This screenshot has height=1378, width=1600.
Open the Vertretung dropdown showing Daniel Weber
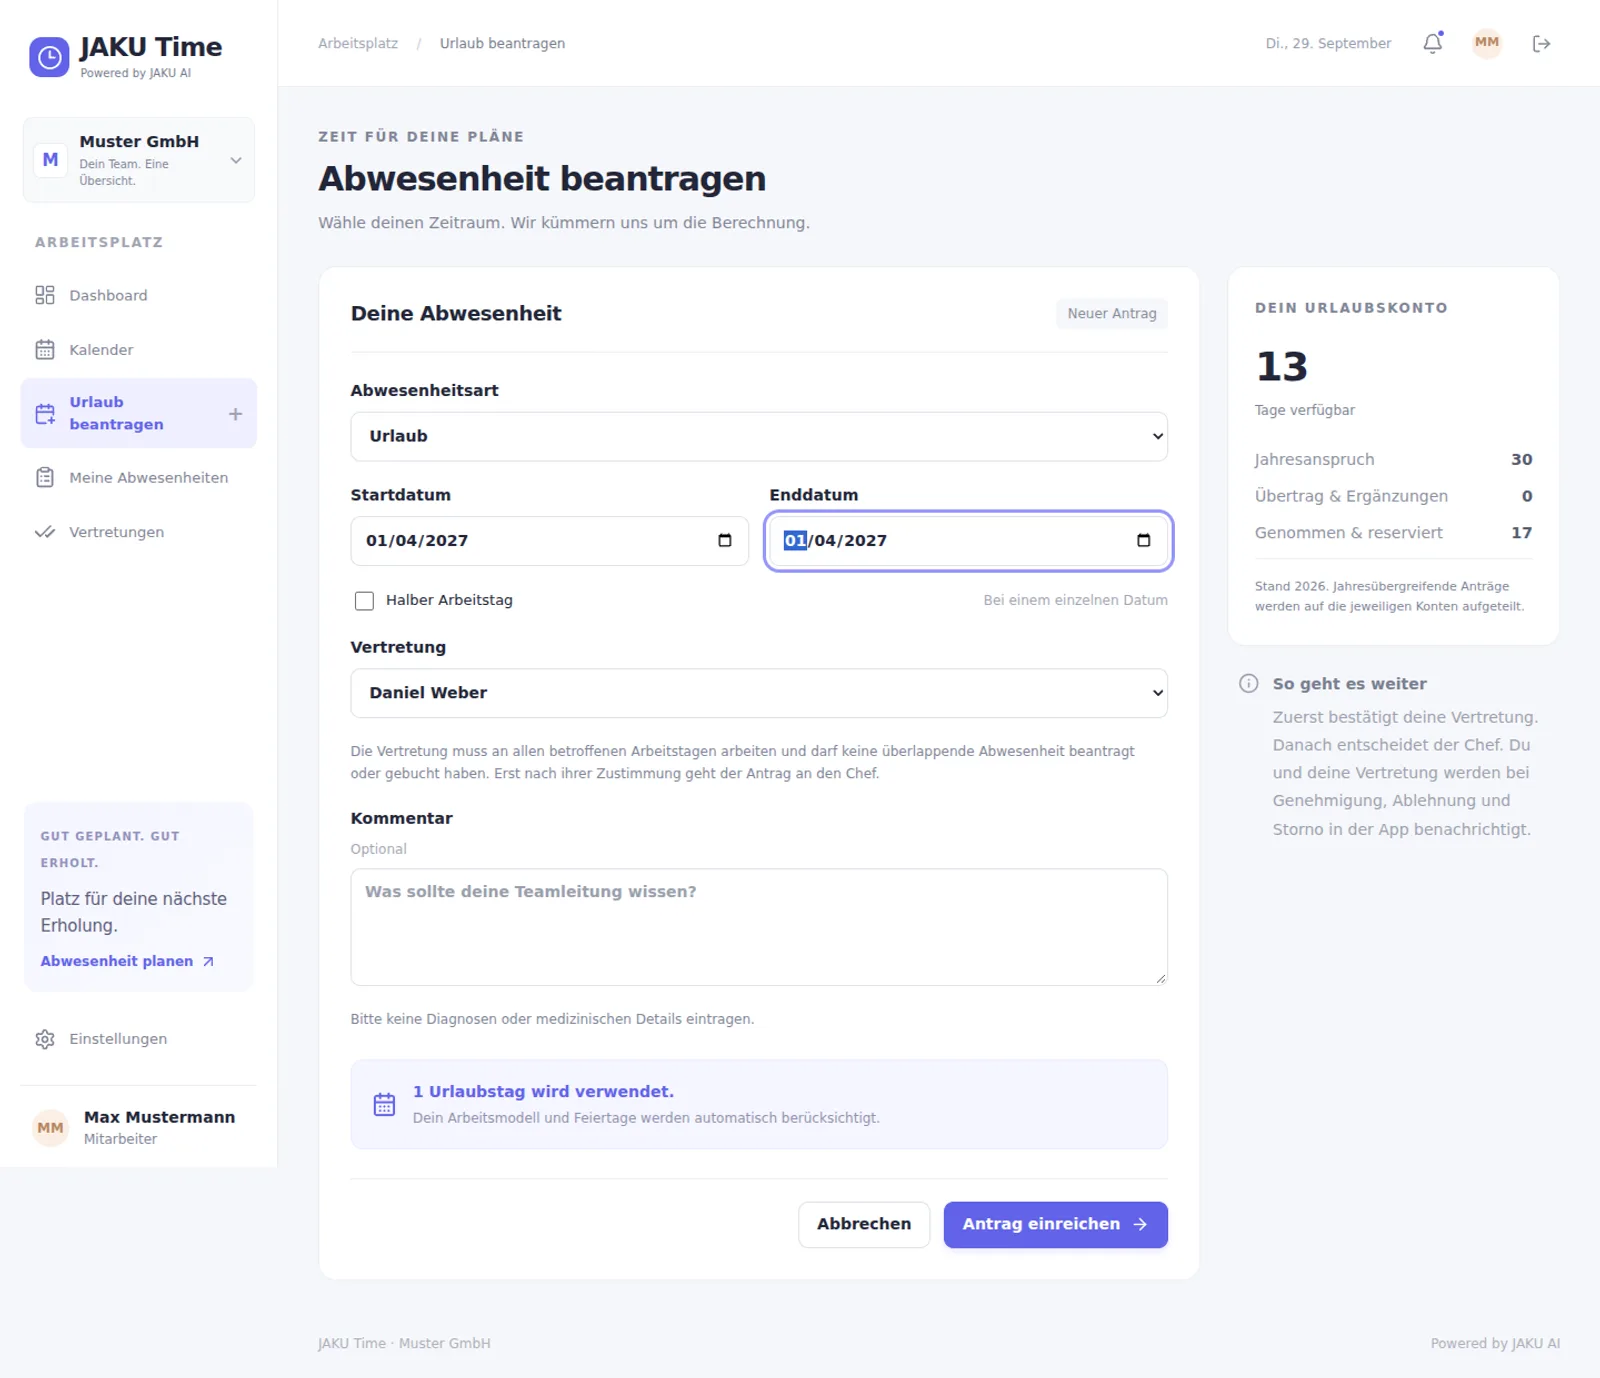[x=759, y=693]
